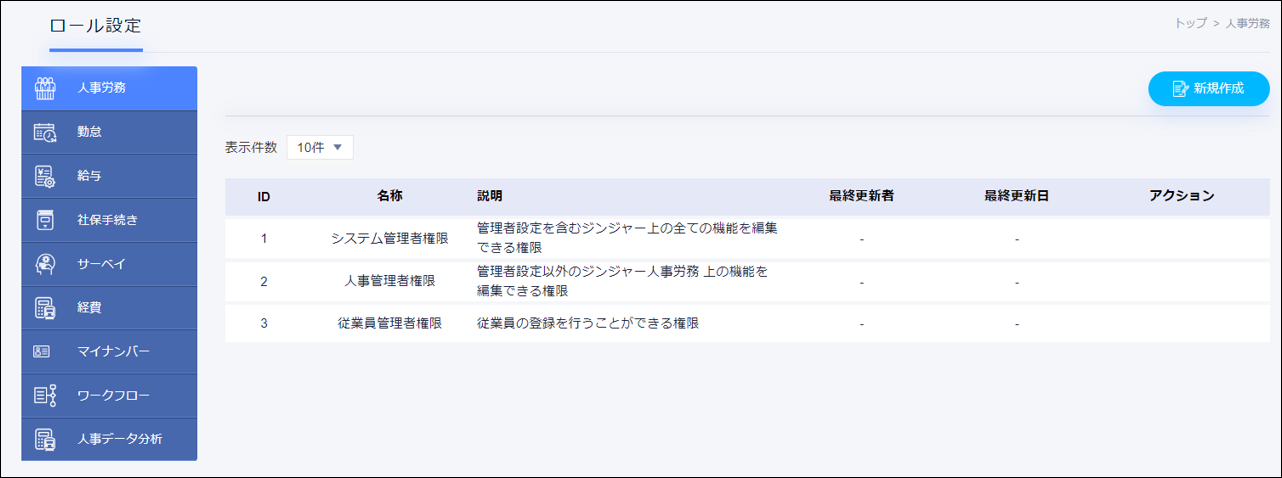The width and height of the screenshot is (1282, 478).
Task: Click the トップ breadcrumb link
Action: [1190, 23]
